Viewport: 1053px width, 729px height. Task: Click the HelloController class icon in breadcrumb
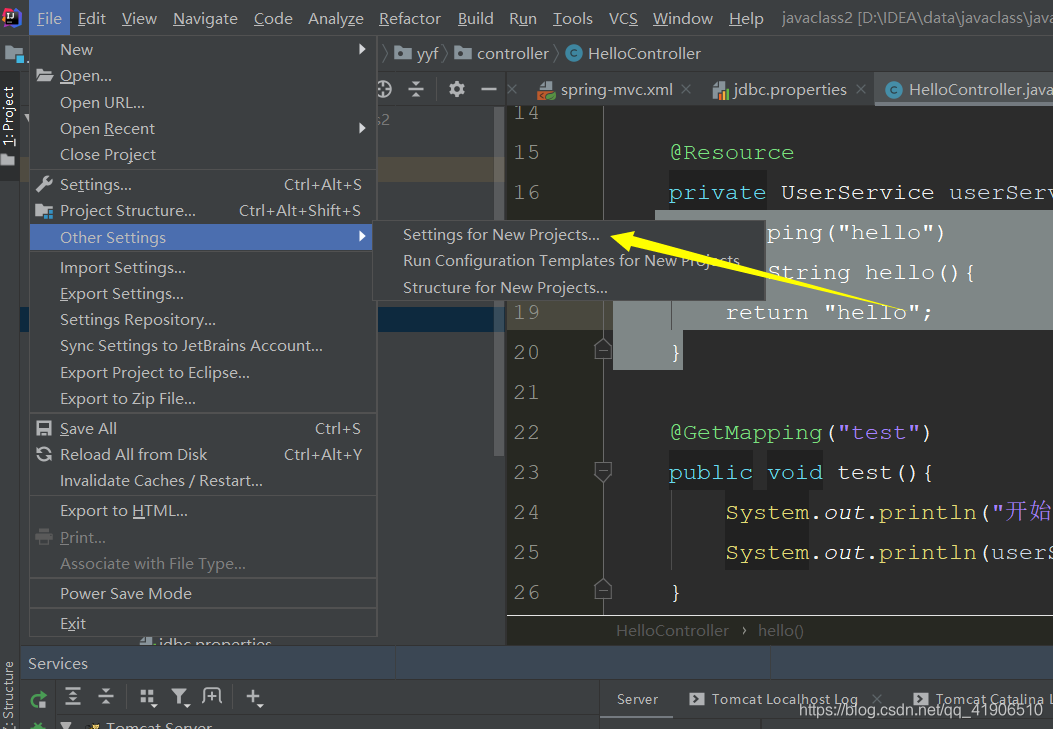[x=574, y=54]
